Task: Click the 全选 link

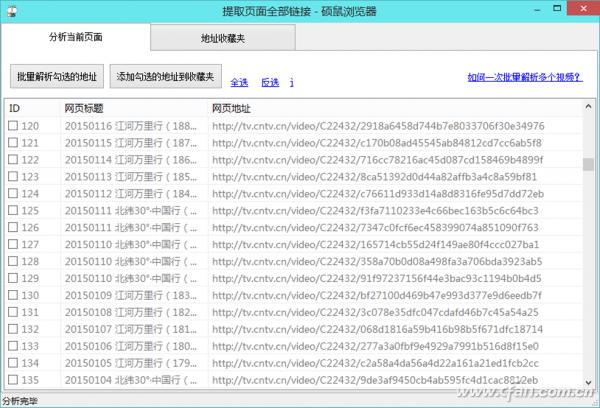Action: coord(239,82)
